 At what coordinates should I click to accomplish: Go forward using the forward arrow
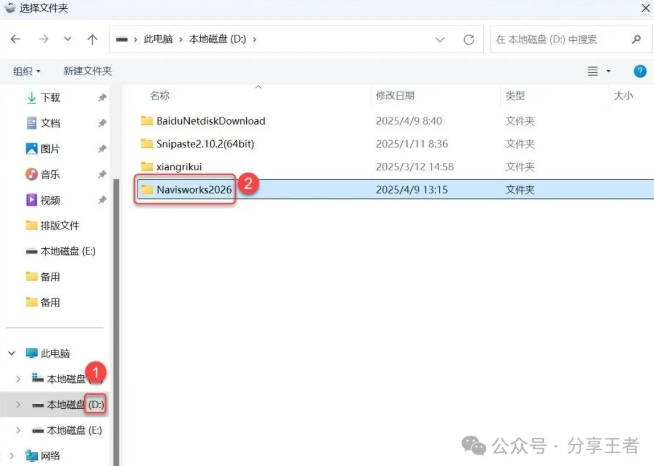(x=43, y=39)
